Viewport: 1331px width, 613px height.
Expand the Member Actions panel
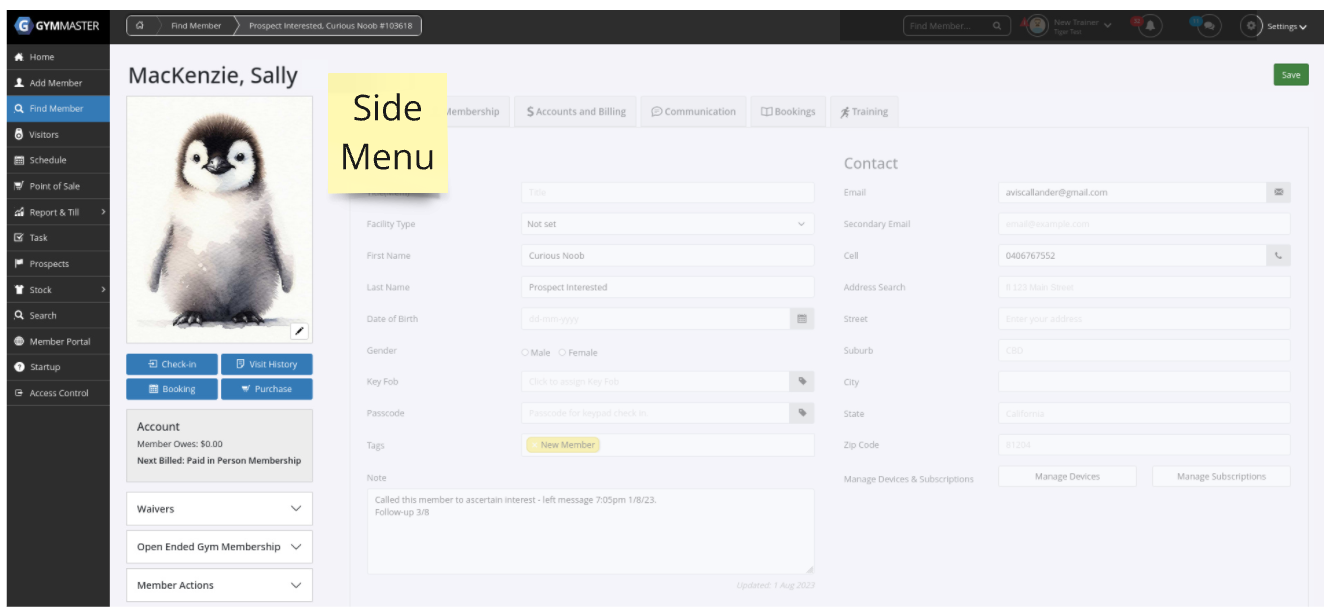coord(219,585)
